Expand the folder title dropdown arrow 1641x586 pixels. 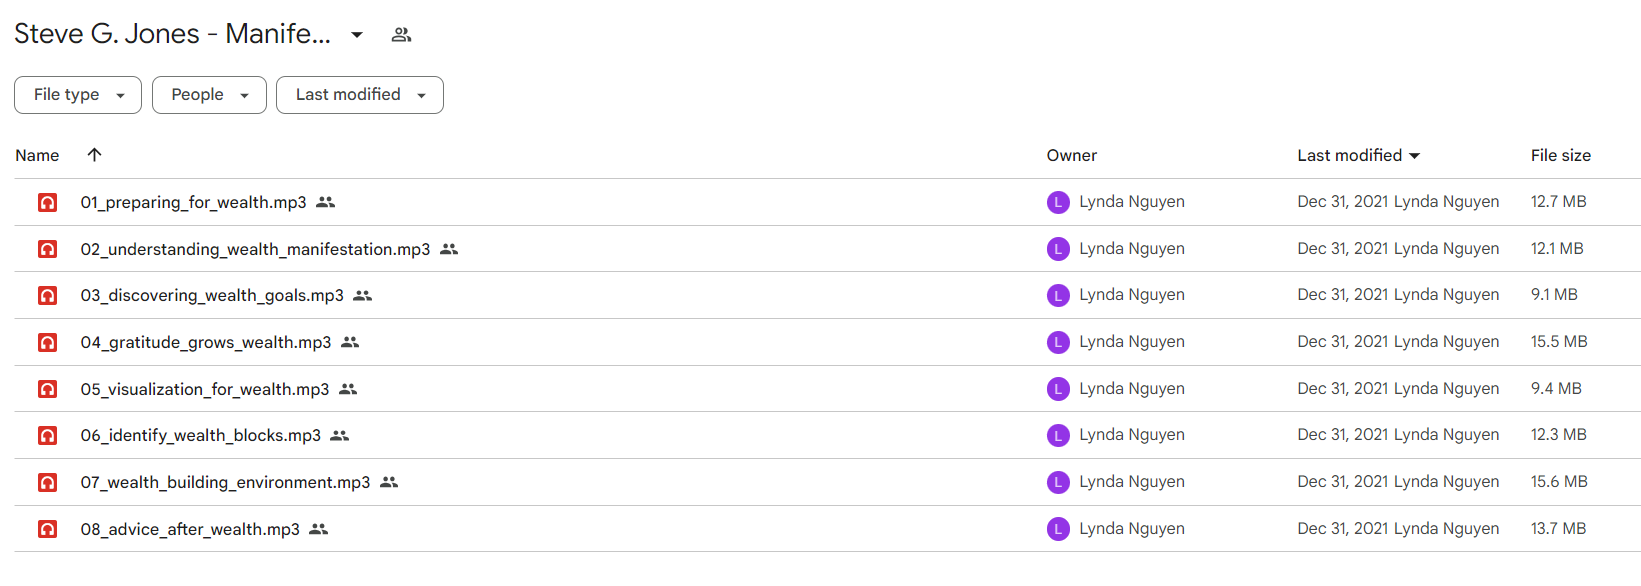coord(357,35)
